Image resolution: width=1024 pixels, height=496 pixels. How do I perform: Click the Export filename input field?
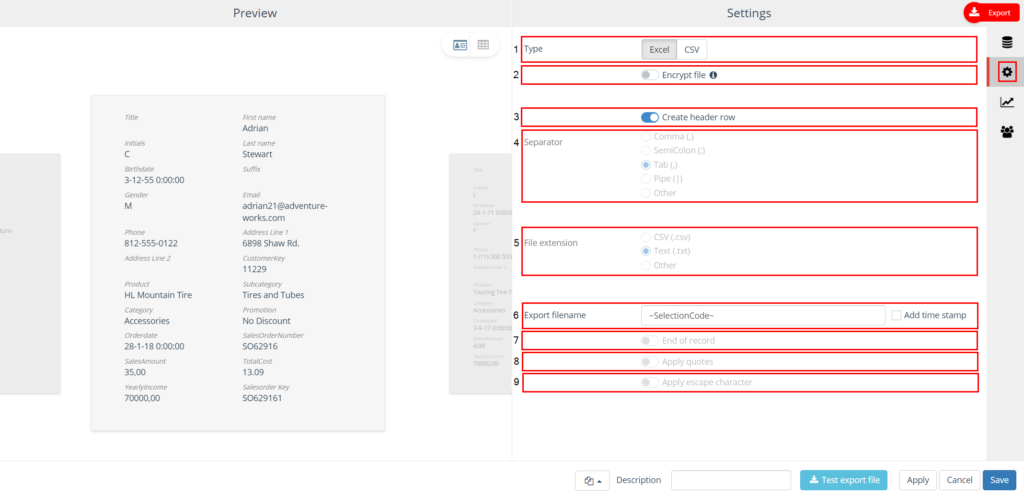tap(762, 315)
